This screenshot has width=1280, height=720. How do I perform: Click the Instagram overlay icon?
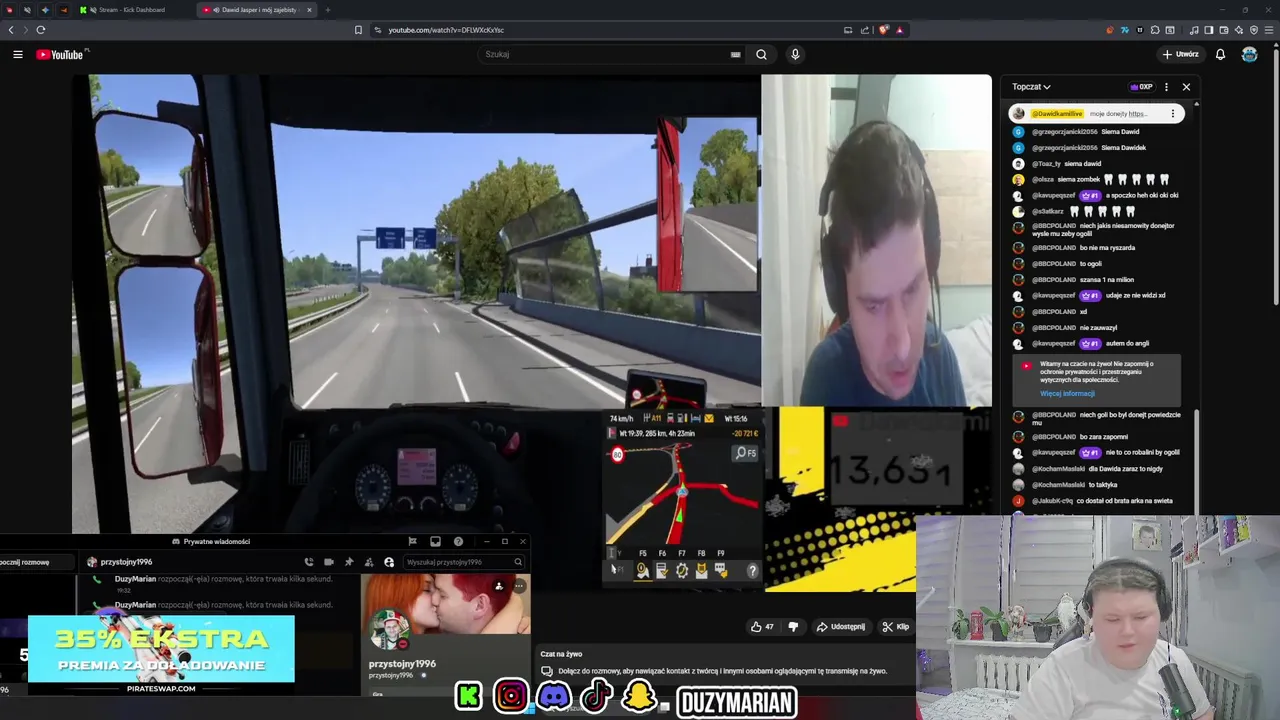[x=511, y=696]
